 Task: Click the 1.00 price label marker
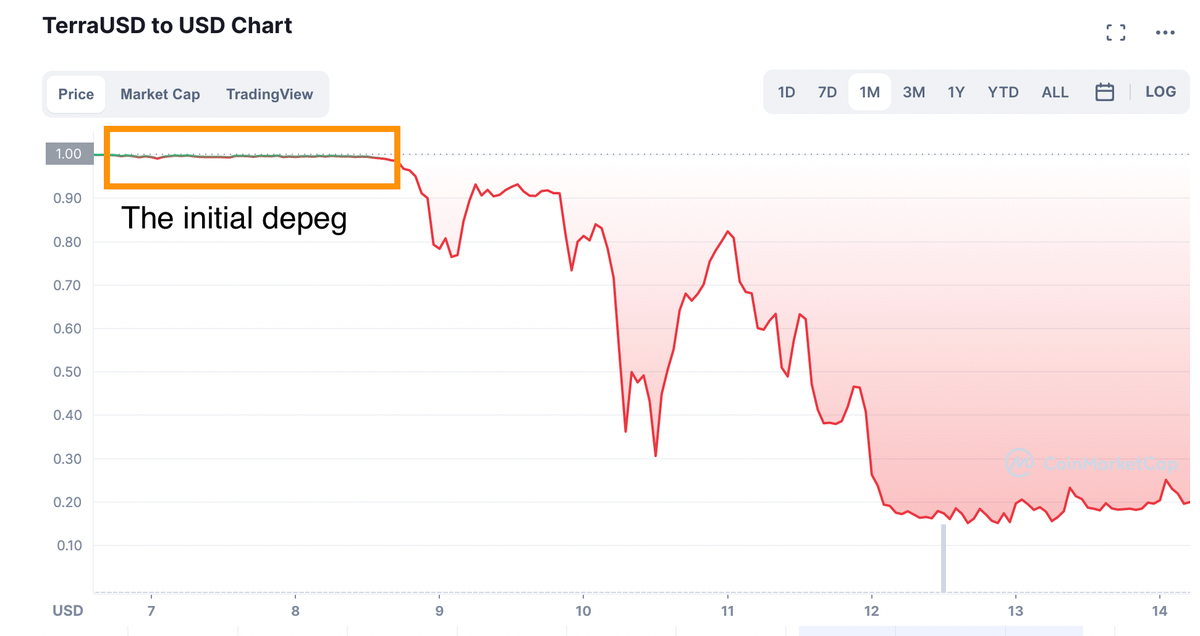coord(68,154)
